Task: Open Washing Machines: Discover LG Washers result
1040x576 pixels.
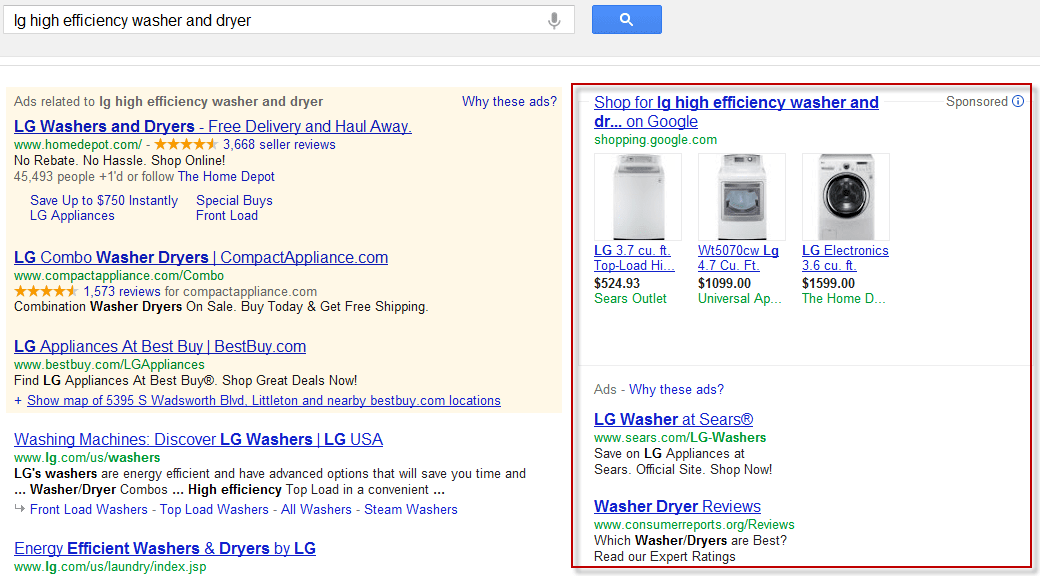Action: [x=198, y=439]
